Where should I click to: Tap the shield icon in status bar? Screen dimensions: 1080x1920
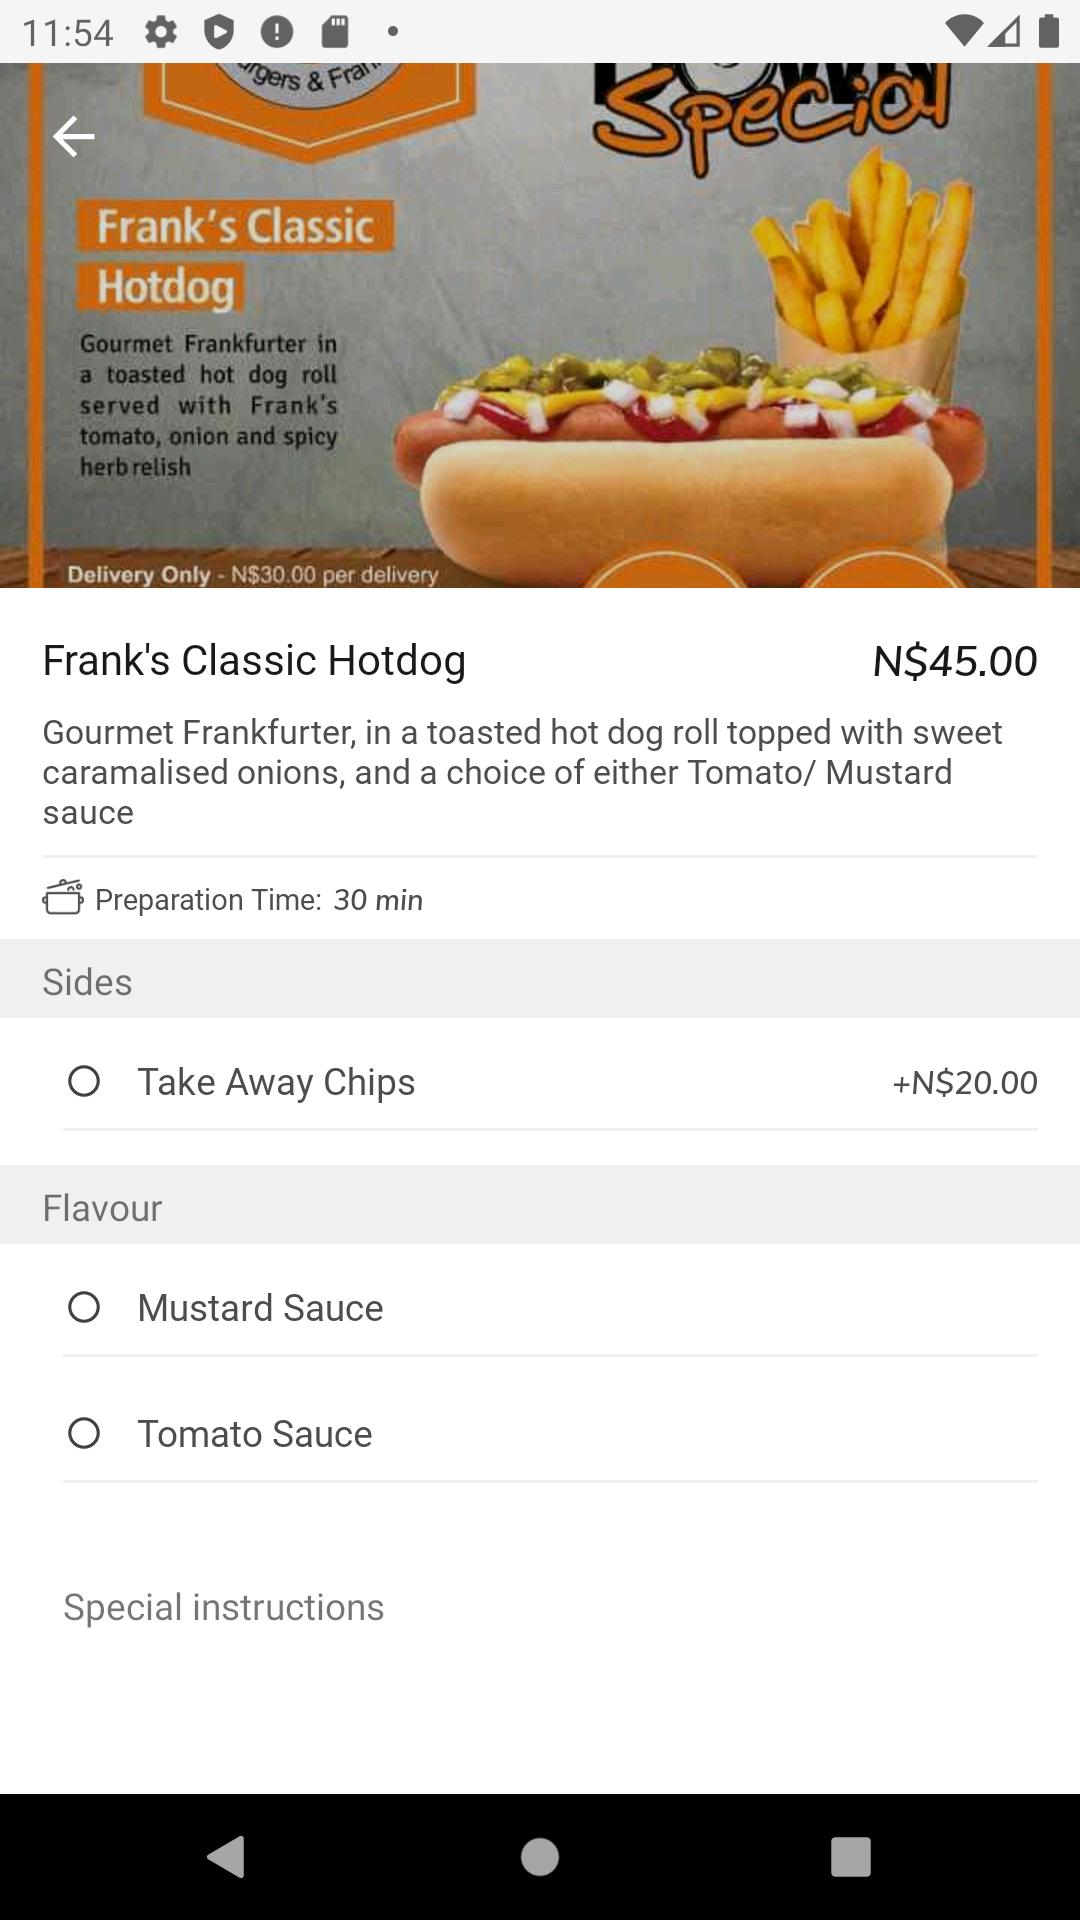tap(218, 32)
